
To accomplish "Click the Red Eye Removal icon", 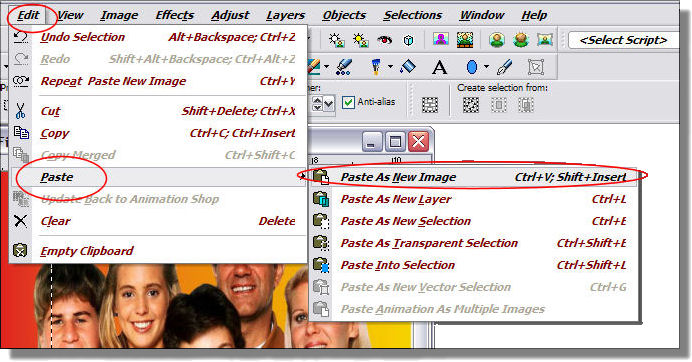I will point(384,40).
